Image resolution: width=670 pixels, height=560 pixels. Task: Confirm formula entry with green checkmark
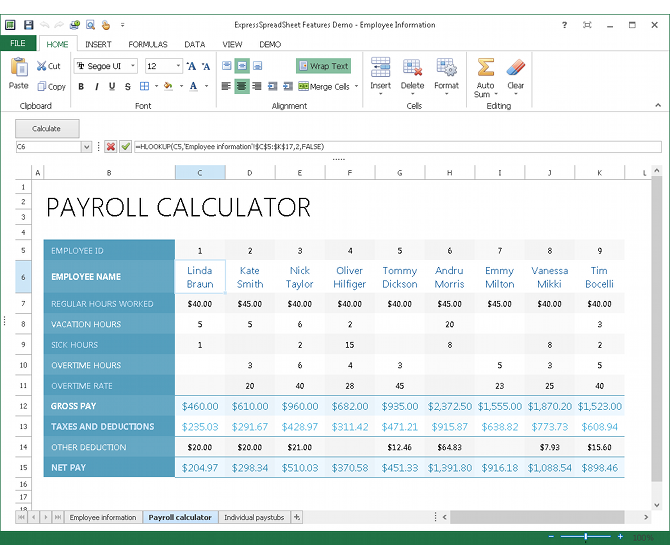(x=125, y=147)
